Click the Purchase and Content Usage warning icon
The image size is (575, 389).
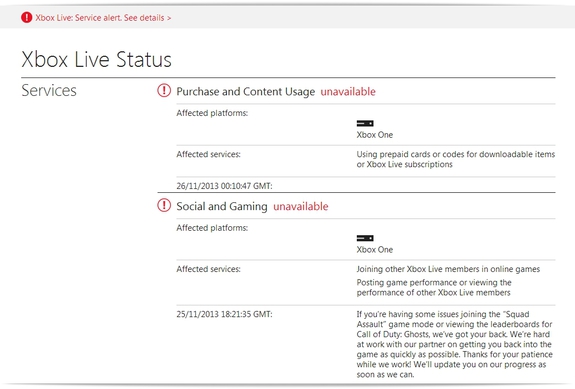pyautogui.click(x=164, y=91)
